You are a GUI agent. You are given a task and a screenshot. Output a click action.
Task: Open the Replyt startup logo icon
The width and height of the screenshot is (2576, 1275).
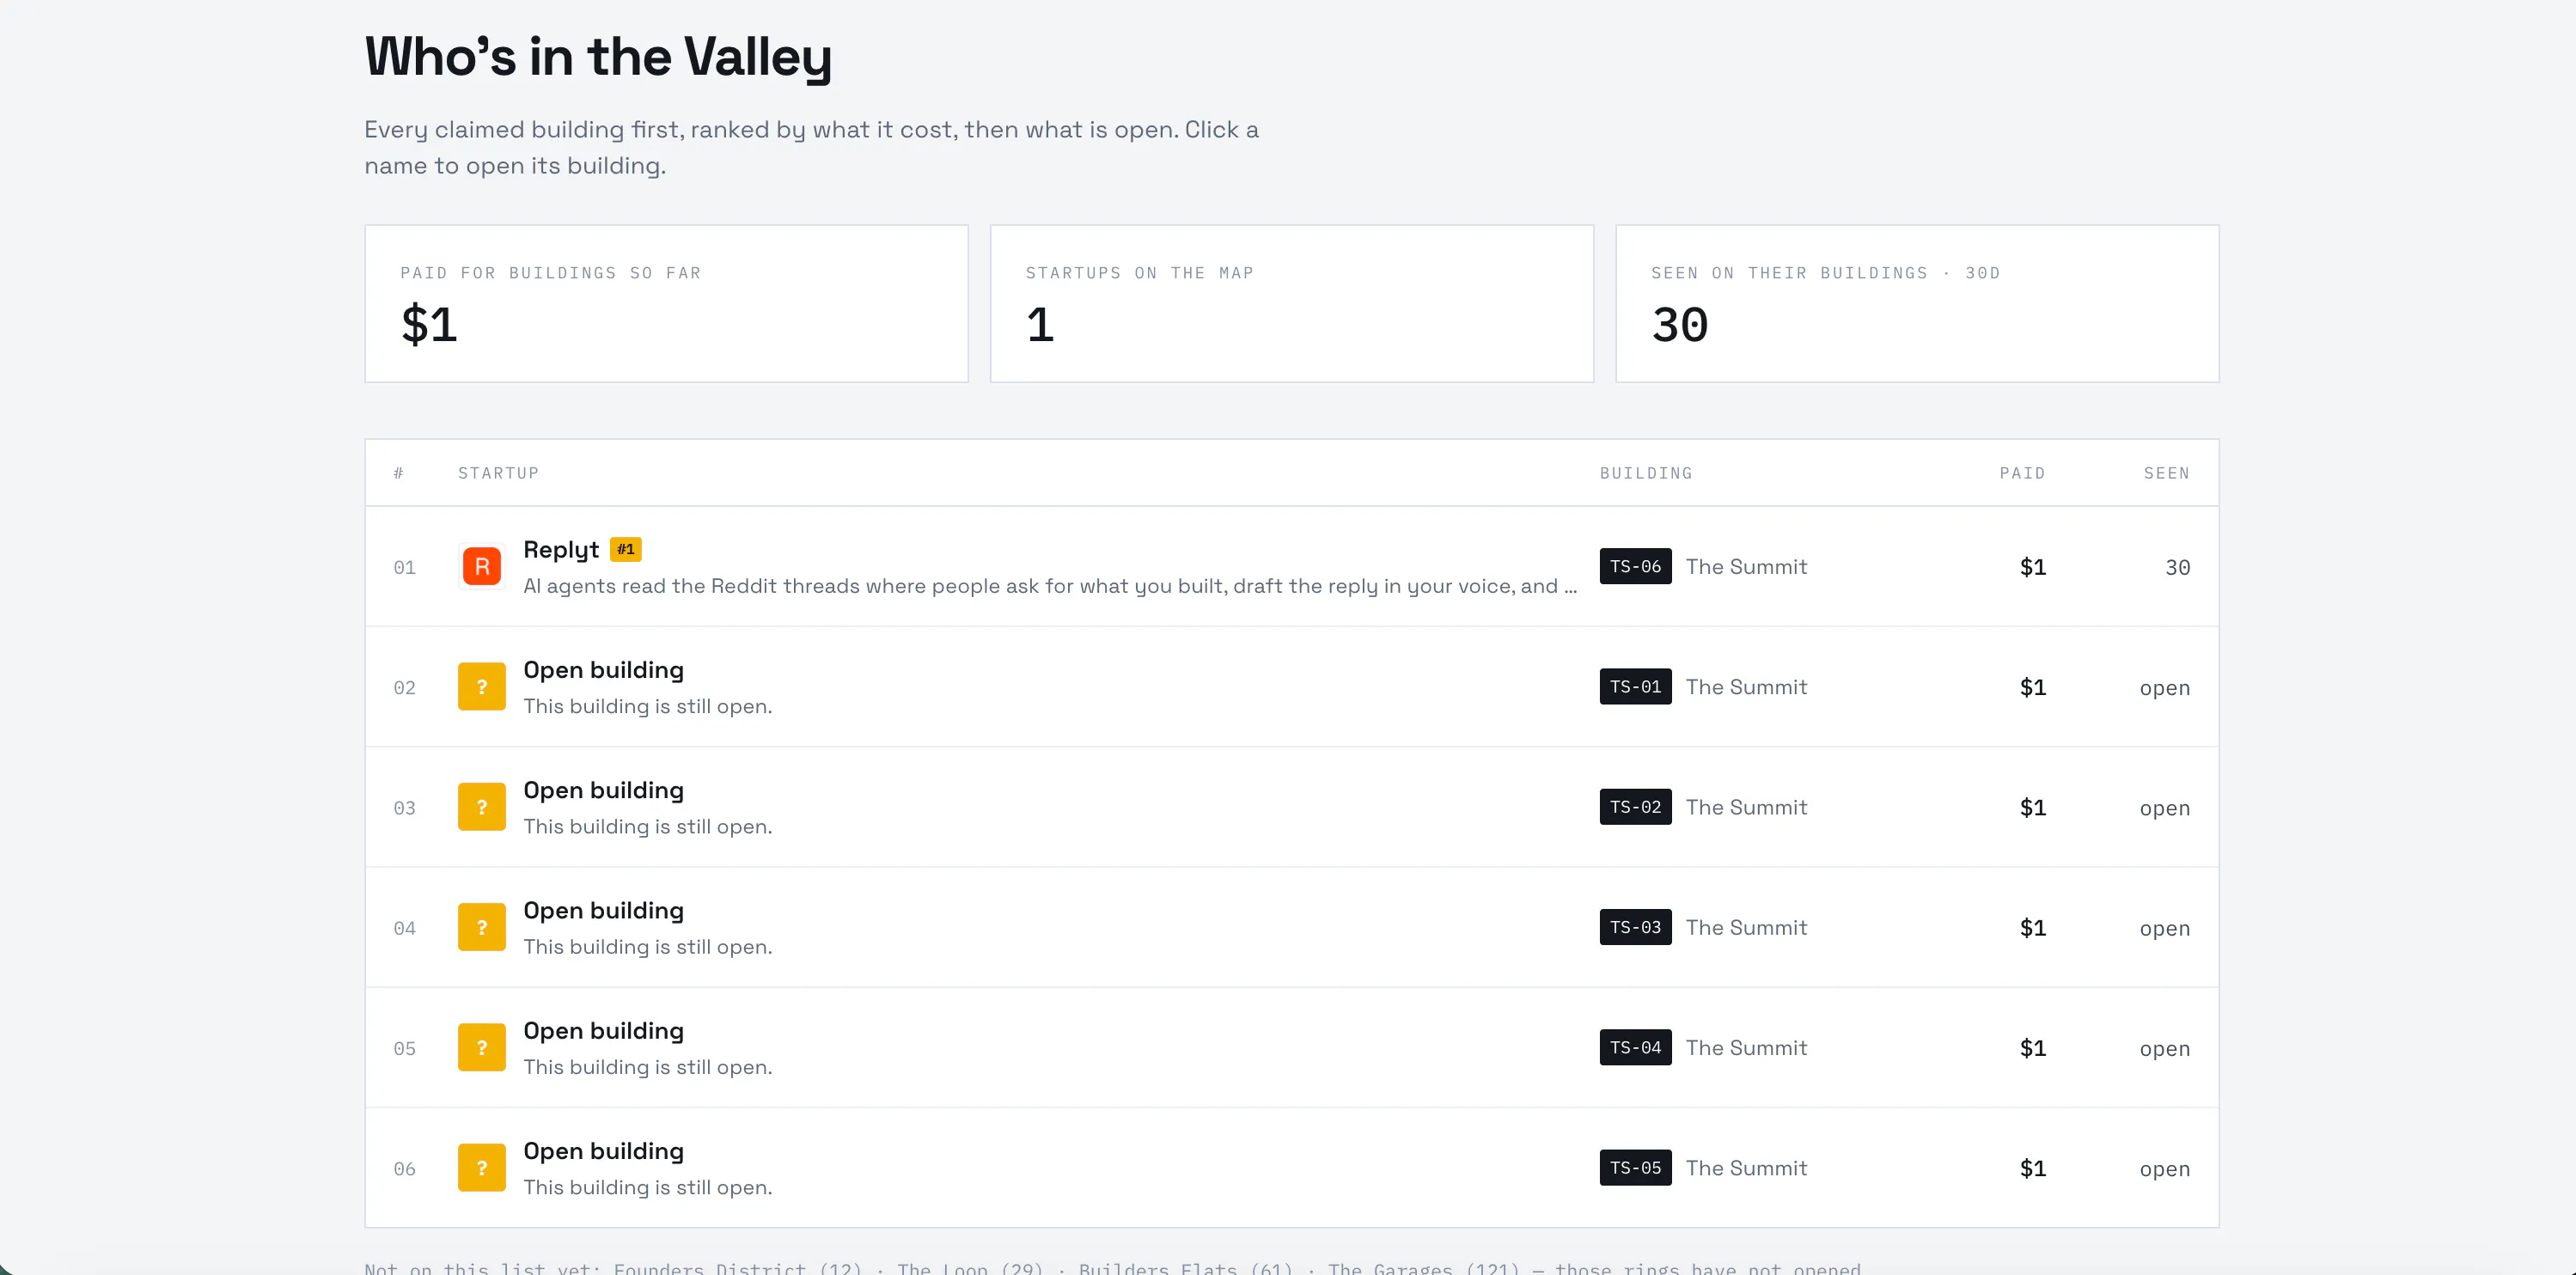click(481, 567)
